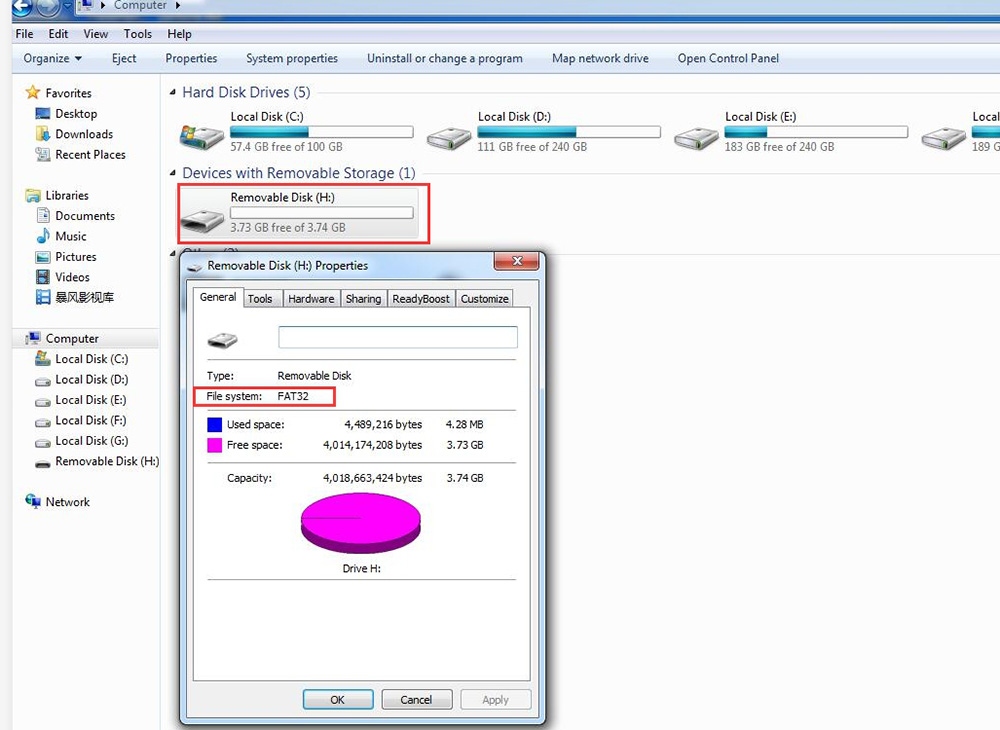Click the magenta Free space swatch

[215, 445]
